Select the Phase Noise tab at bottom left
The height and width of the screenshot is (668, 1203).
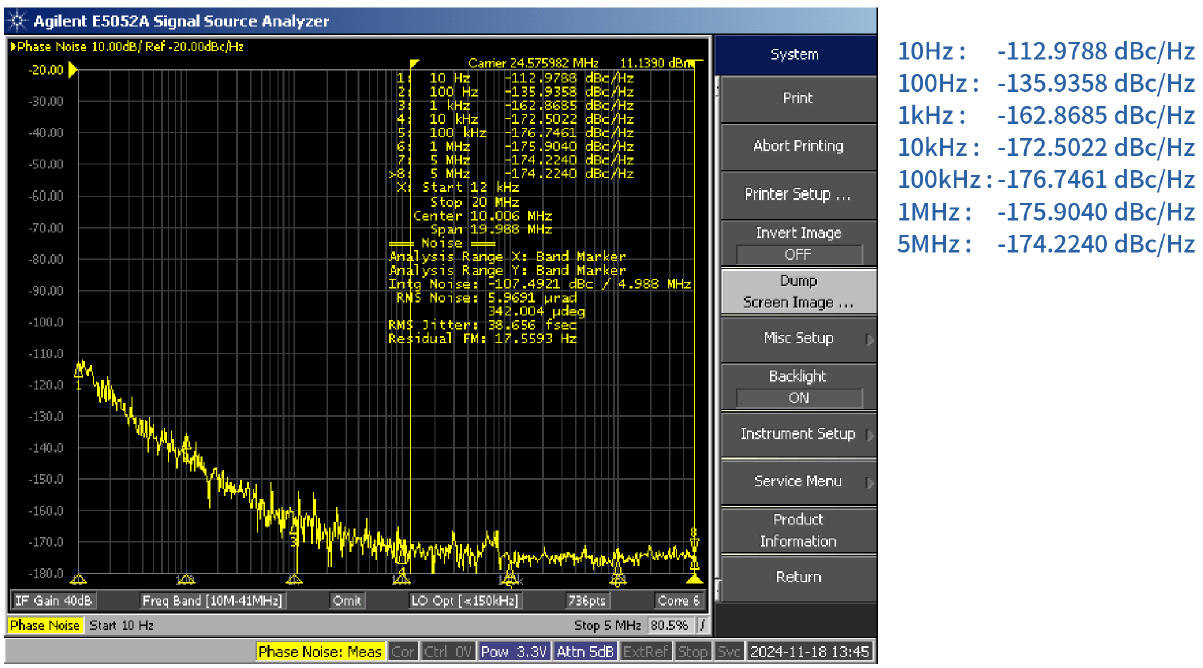coord(44,624)
